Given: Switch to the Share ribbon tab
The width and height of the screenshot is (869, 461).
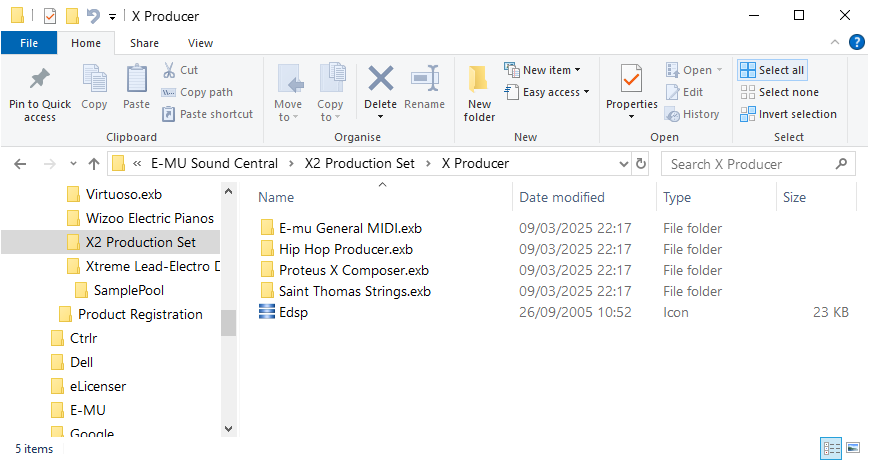Looking at the screenshot, I should [x=144, y=43].
